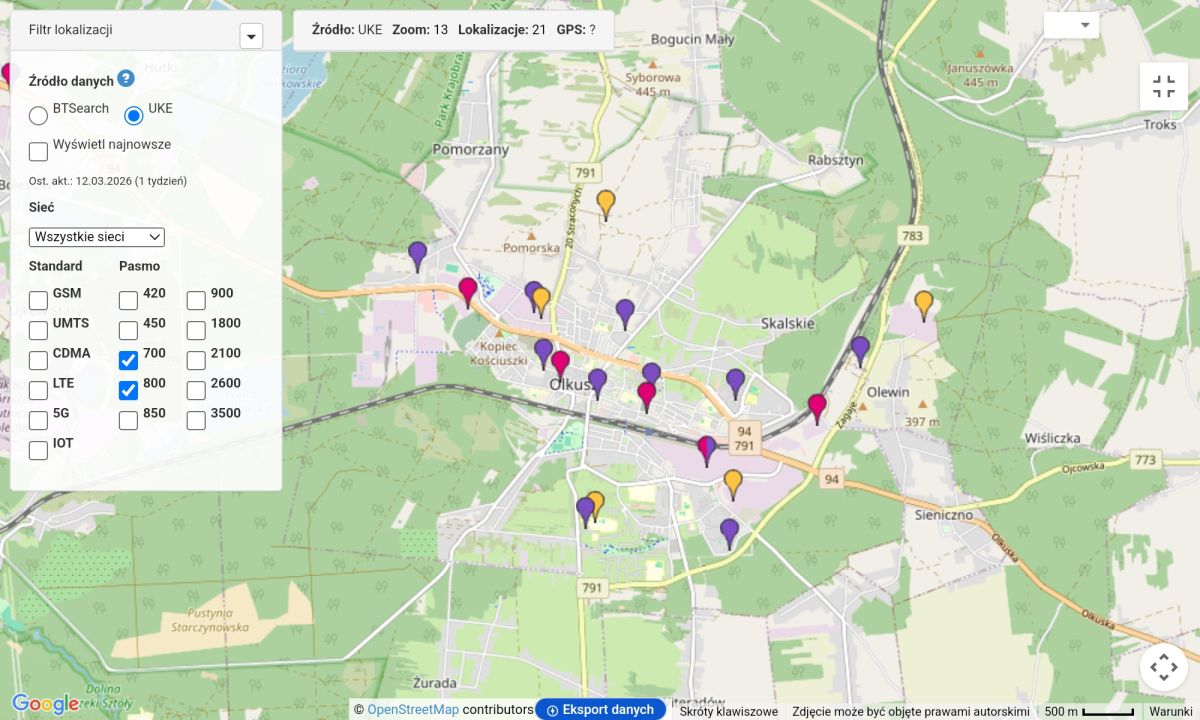Click the magenta marker east of Olkusz label
Image resolution: width=1200 pixels, height=720 pixels.
click(647, 395)
